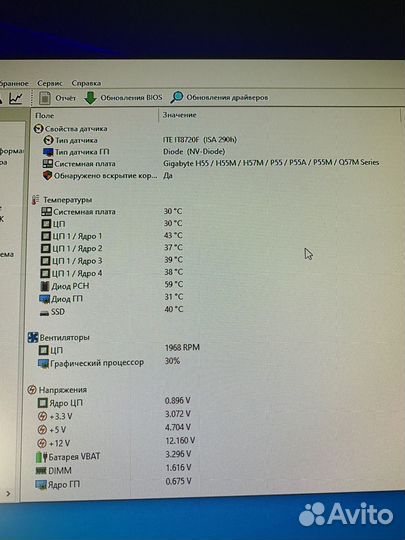Click the Диод ГП monitor icon

44,299
